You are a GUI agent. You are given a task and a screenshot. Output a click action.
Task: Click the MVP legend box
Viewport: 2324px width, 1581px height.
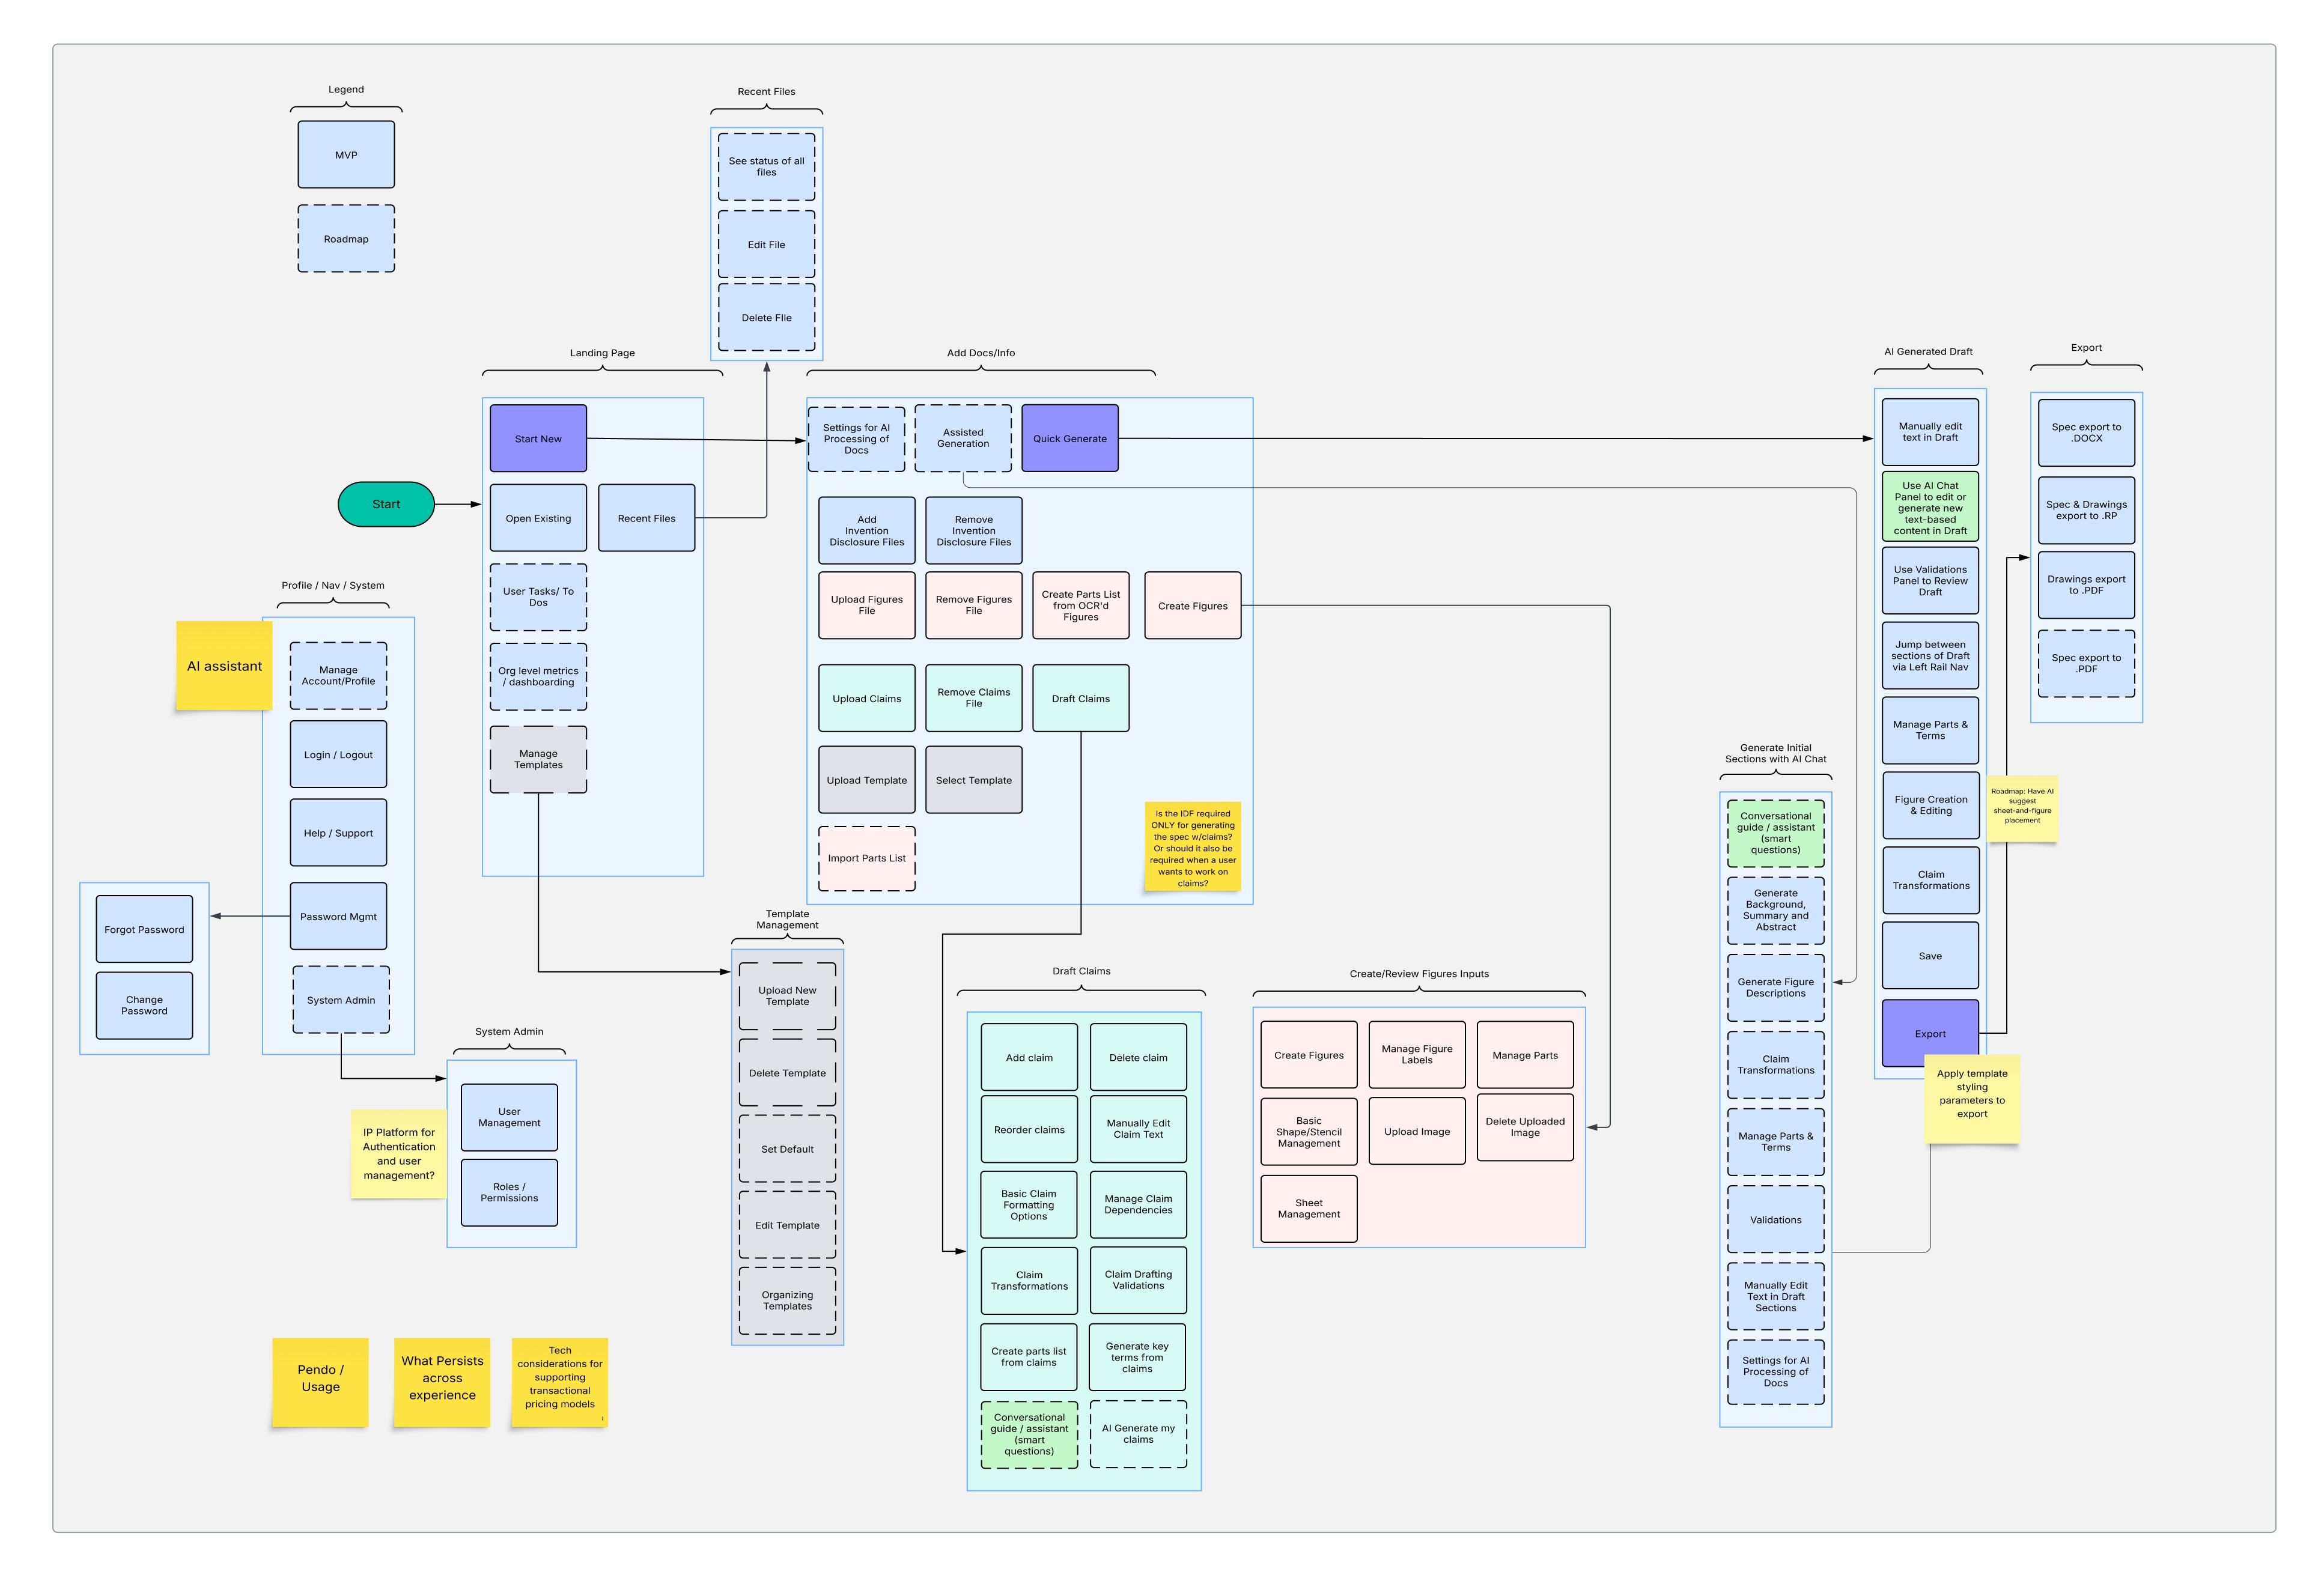tap(346, 155)
